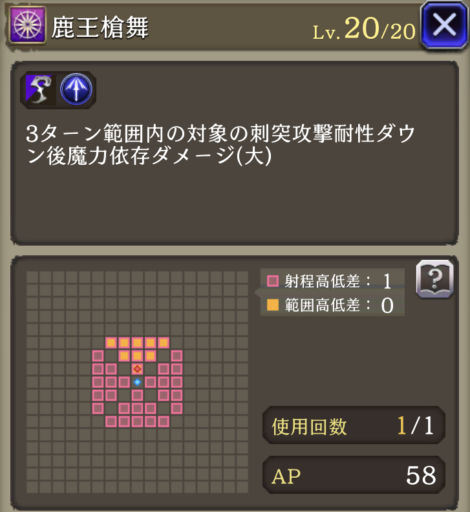Tap the AP 58 cost panel
470x512 pixels.
(354, 475)
